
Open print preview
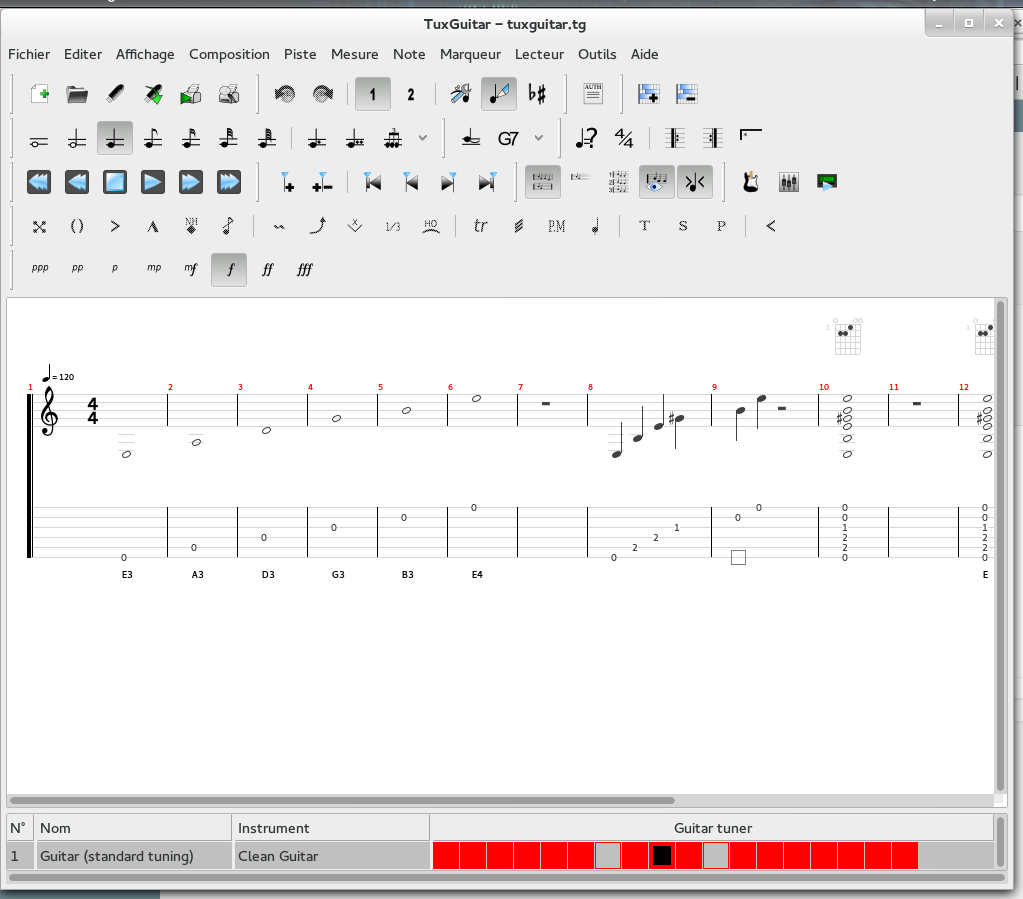pyautogui.click(x=229, y=94)
